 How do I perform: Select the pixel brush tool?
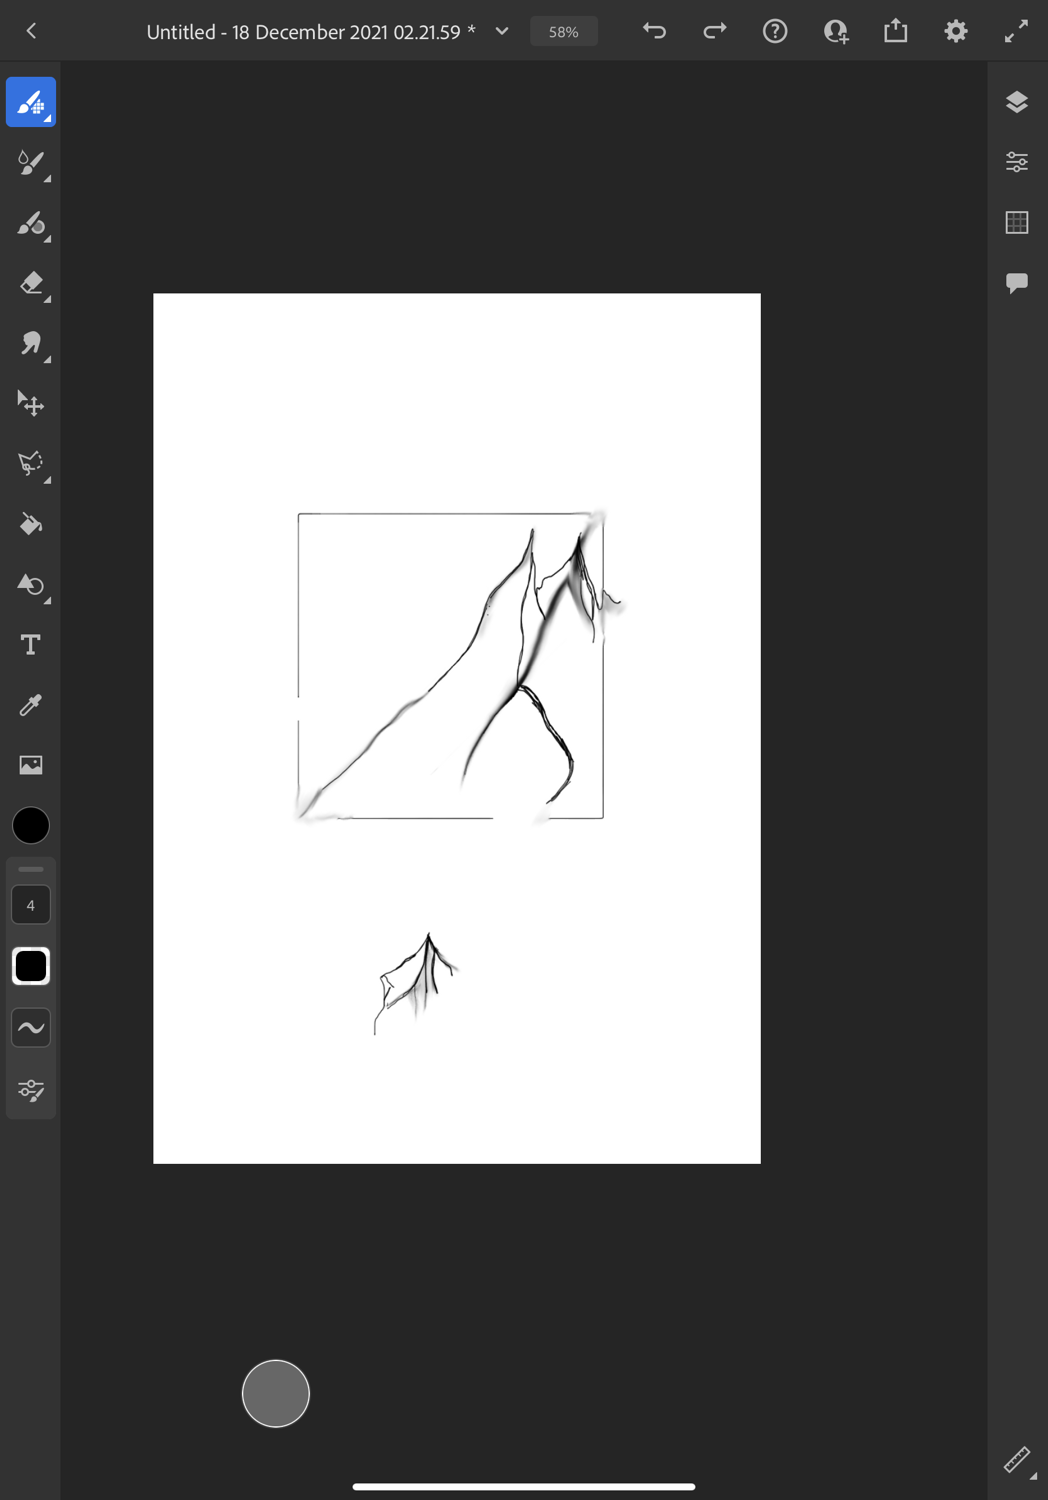coord(31,102)
